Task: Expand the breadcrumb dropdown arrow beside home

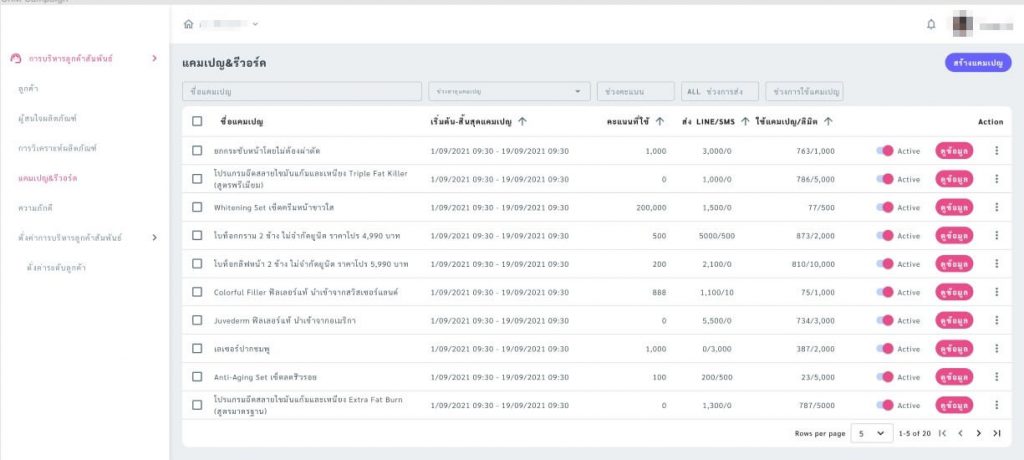Action: [255, 24]
